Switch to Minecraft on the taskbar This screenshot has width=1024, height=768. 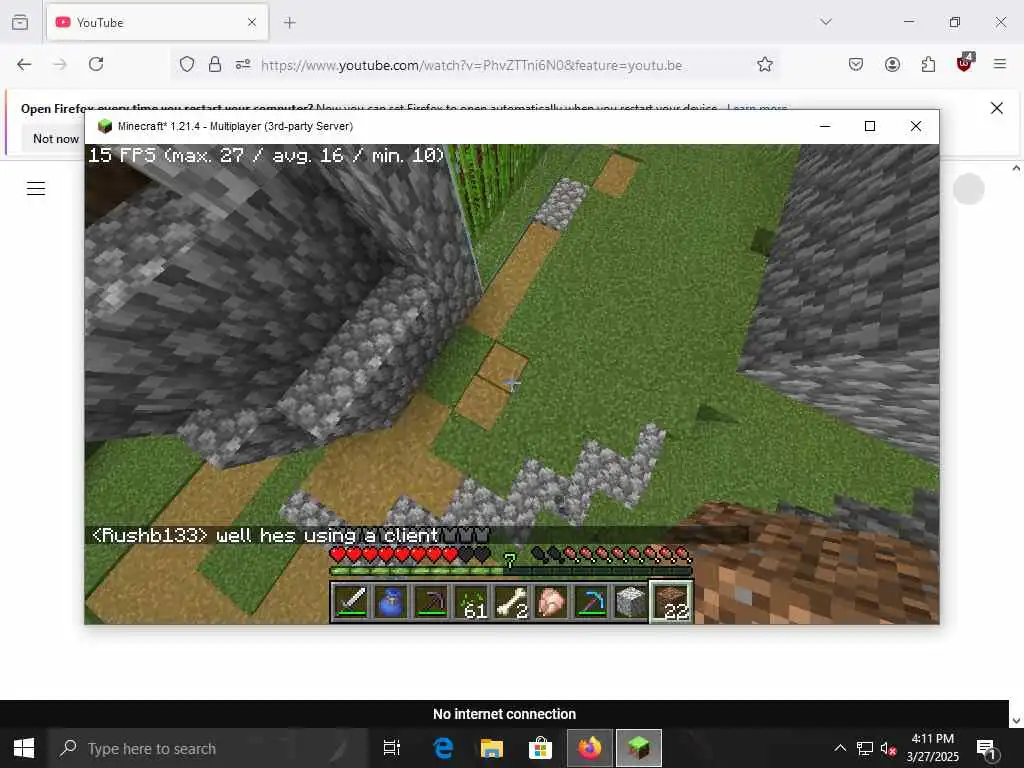pyautogui.click(x=639, y=748)
